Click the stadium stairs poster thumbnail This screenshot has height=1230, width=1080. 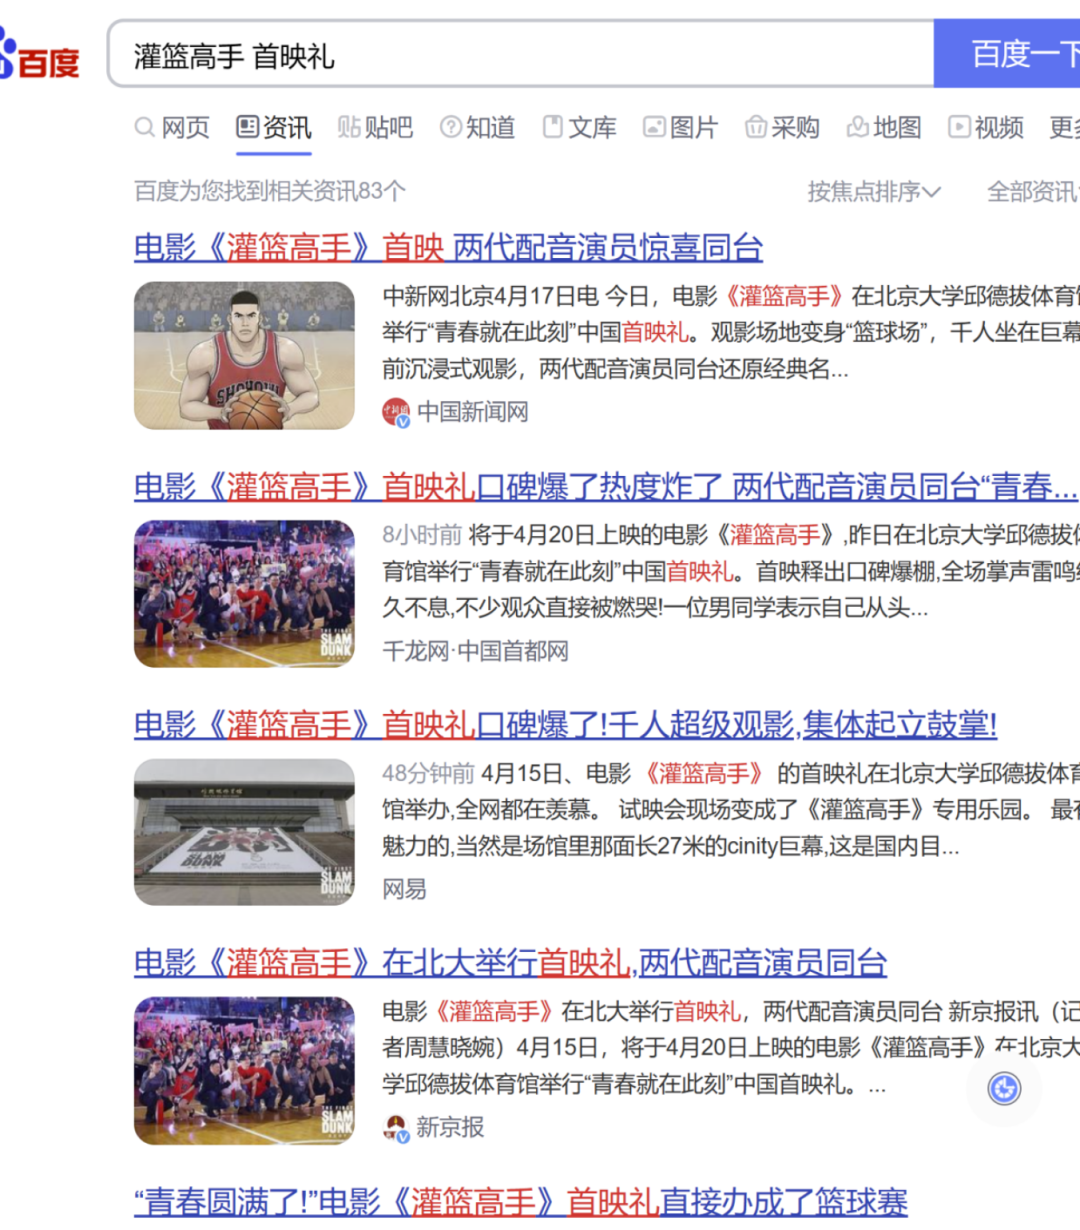point(244,832)
